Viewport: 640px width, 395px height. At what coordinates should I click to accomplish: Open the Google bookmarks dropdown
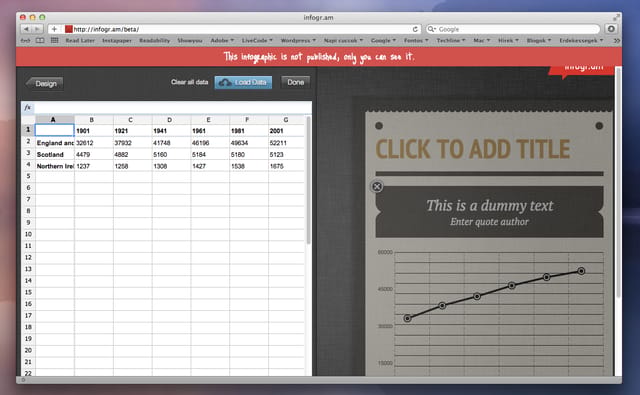coord(383,40)
